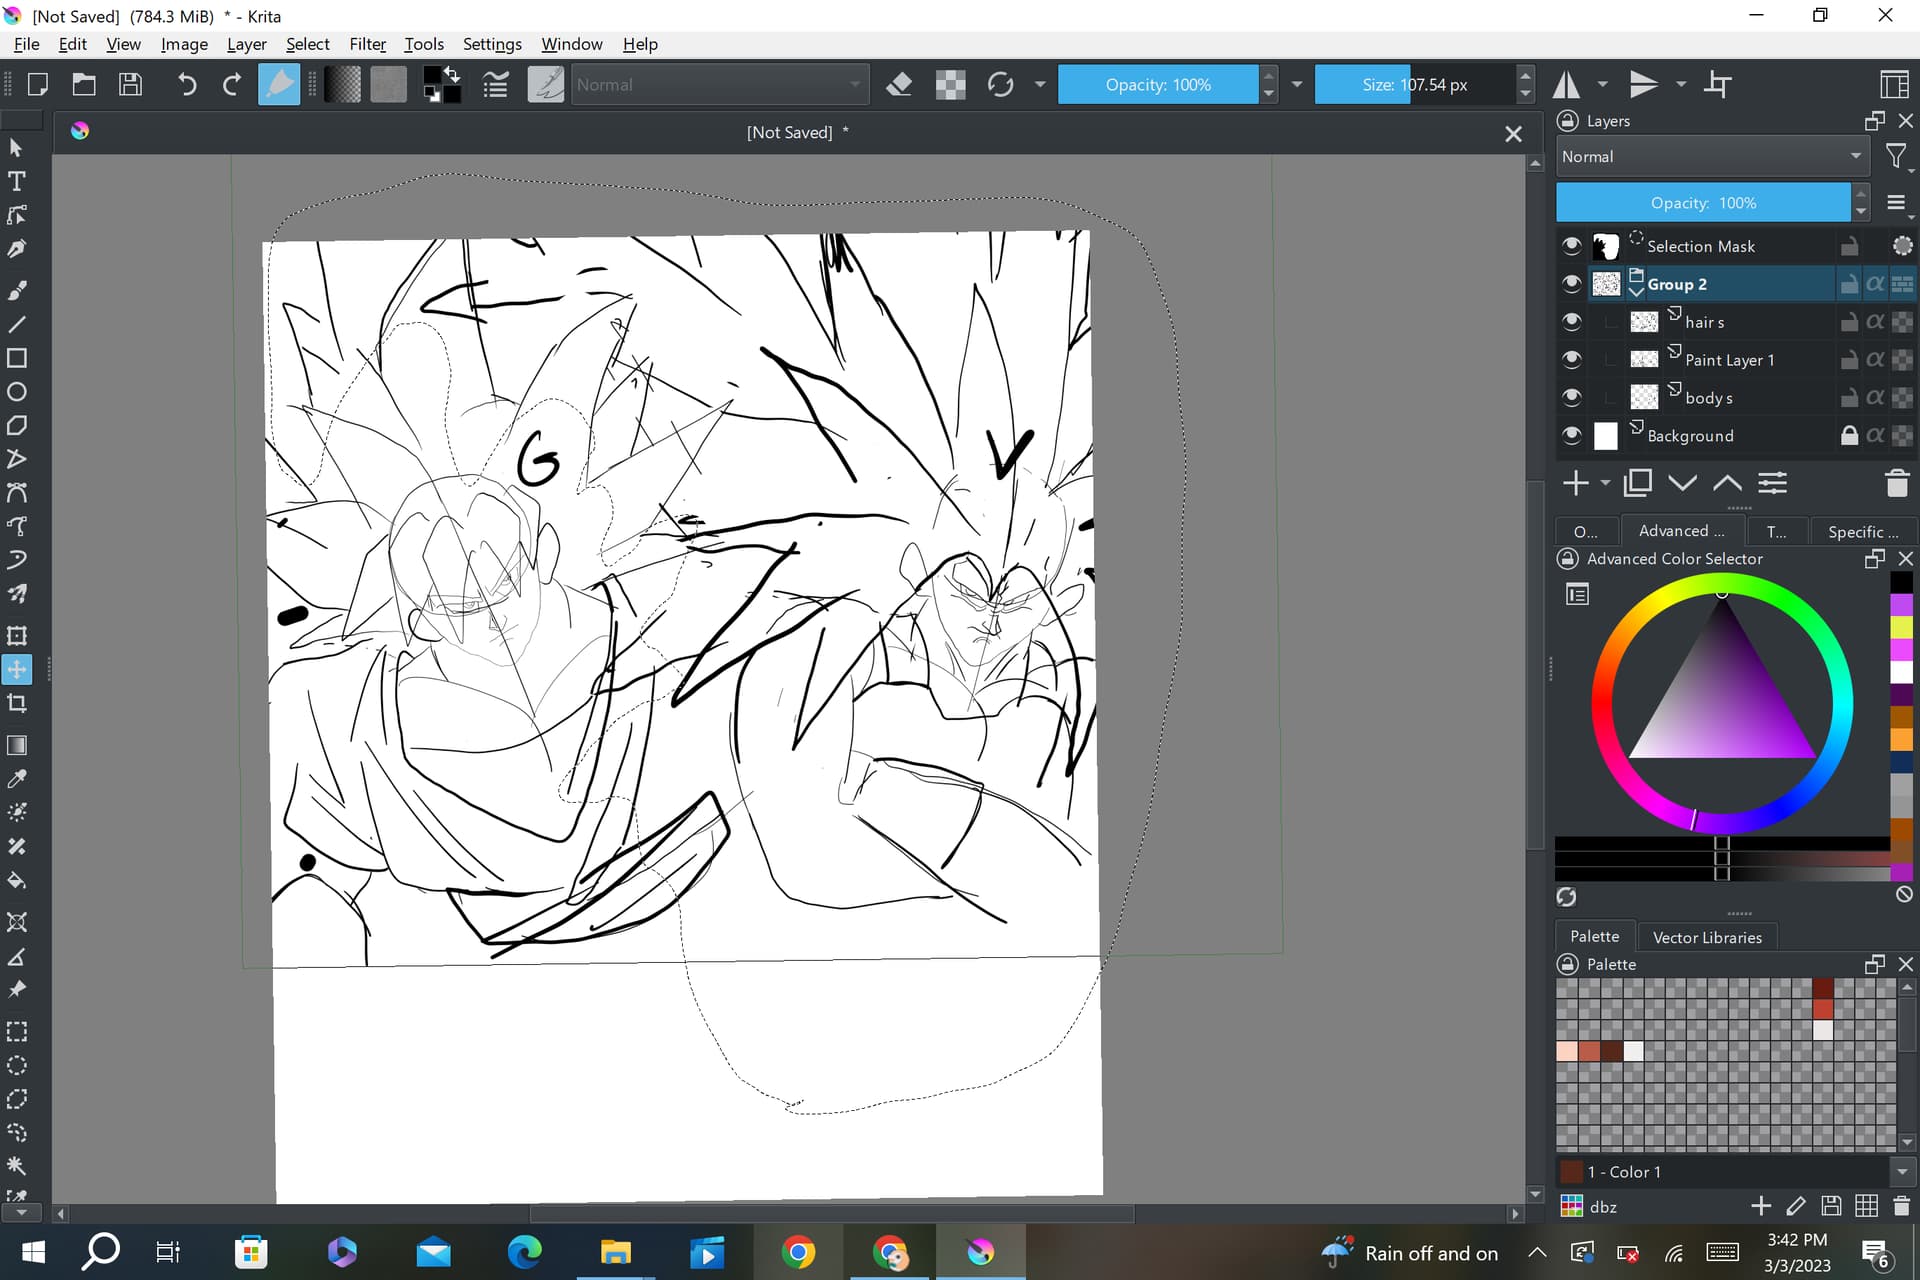Screen dimensions: 1920x1280
Task: Click the horizontal mirror tool icon
Action: coord(1567,85)
